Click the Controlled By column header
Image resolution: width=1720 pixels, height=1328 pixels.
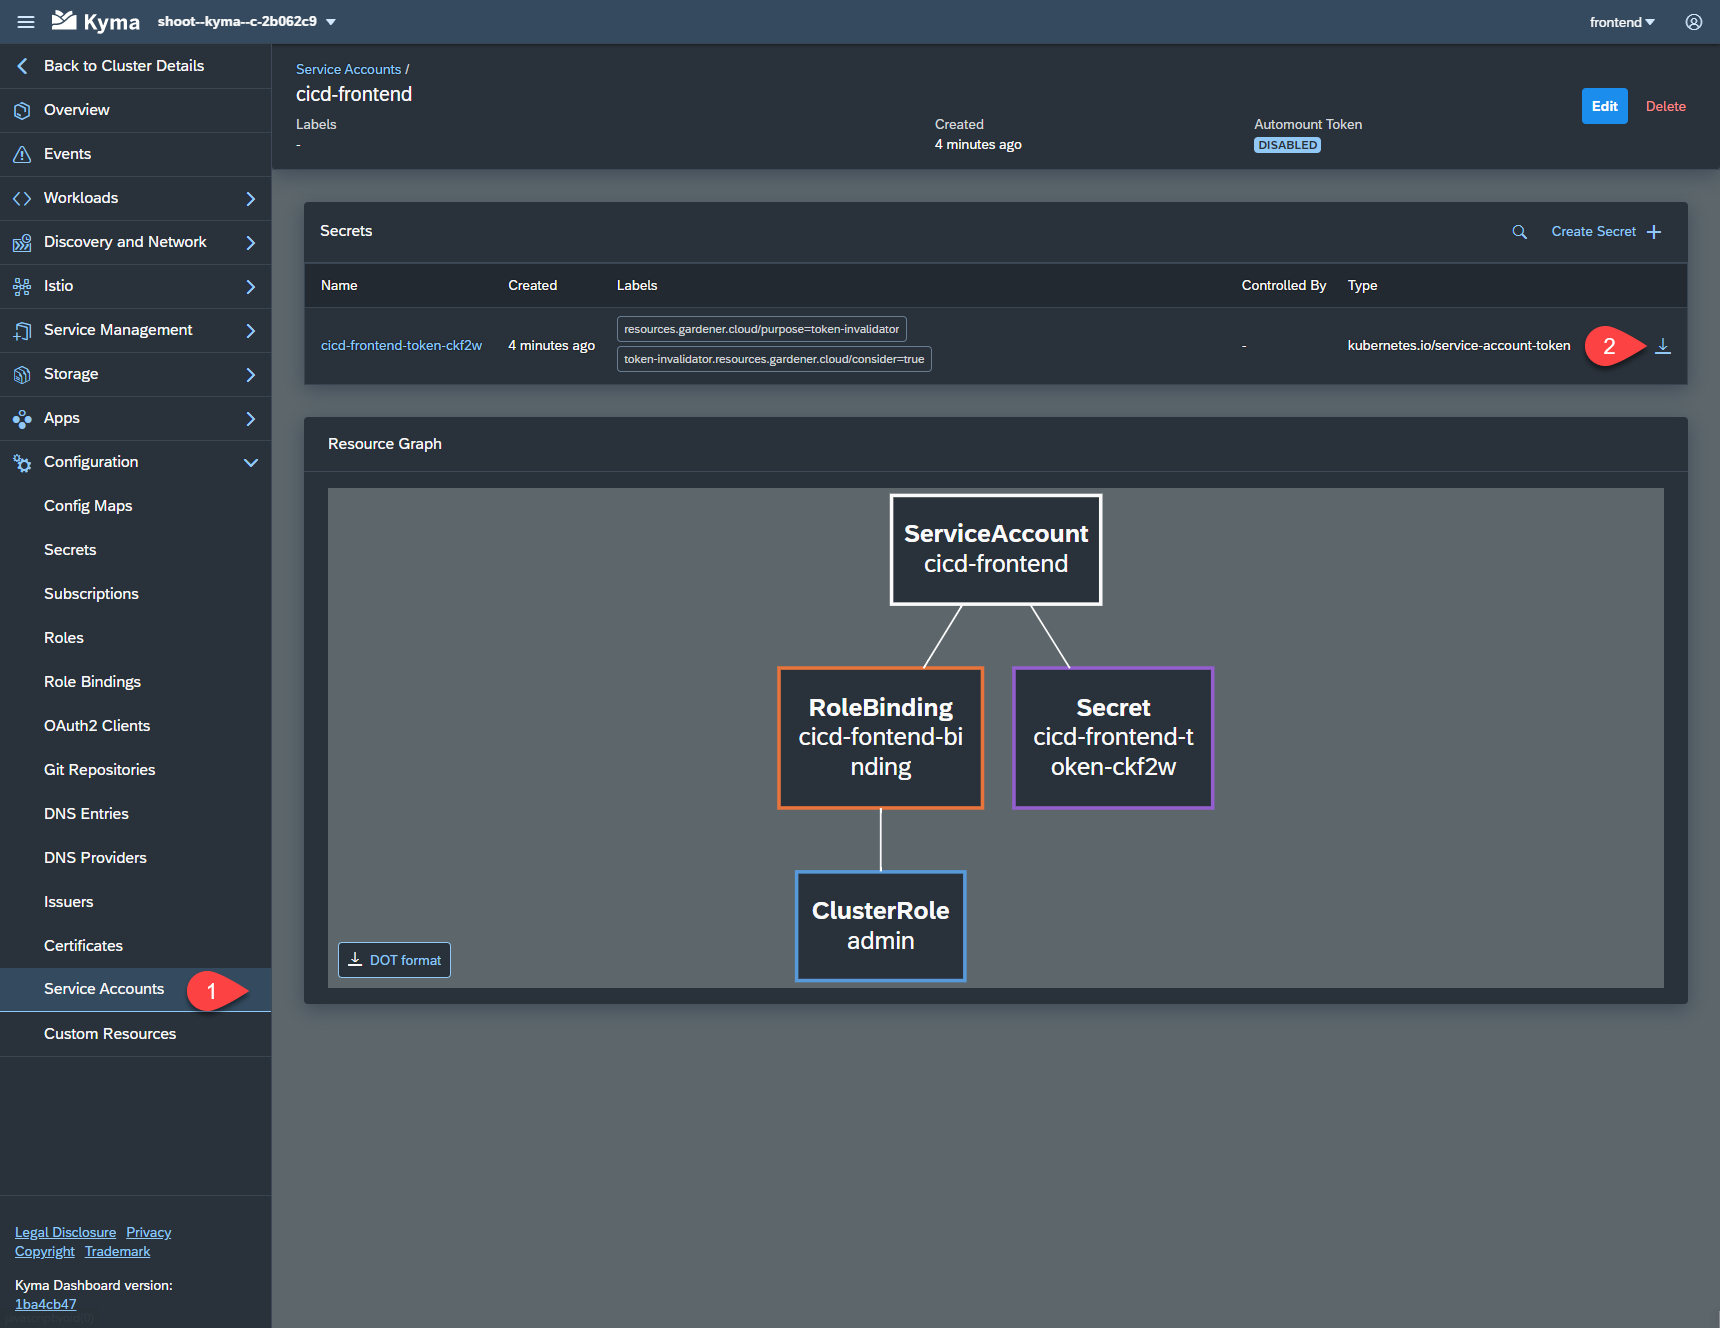(x=1283, y=286)
